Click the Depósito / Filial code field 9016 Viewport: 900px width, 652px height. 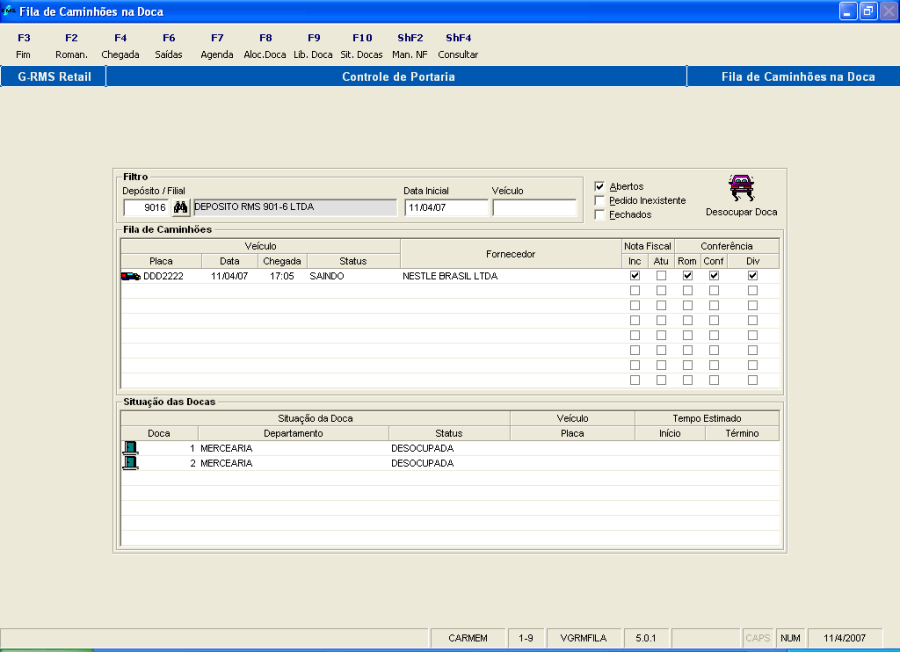point(146,207)
